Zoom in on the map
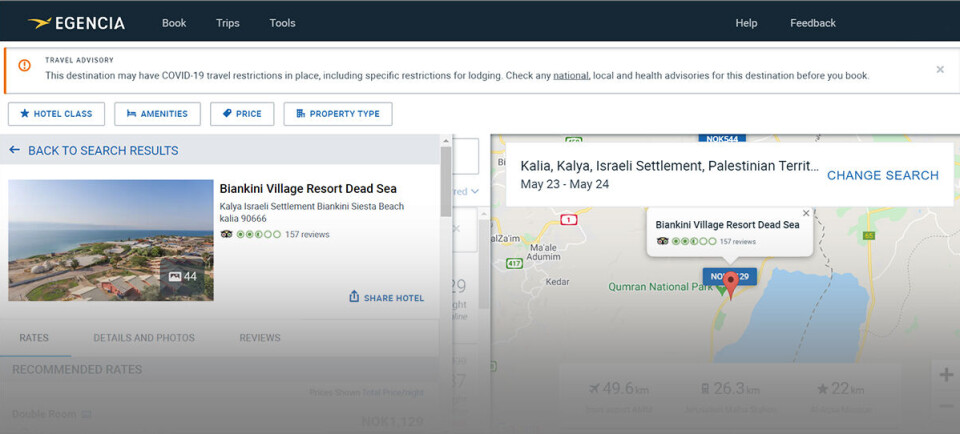The image size is (960, 434). [x=946, y=375]
